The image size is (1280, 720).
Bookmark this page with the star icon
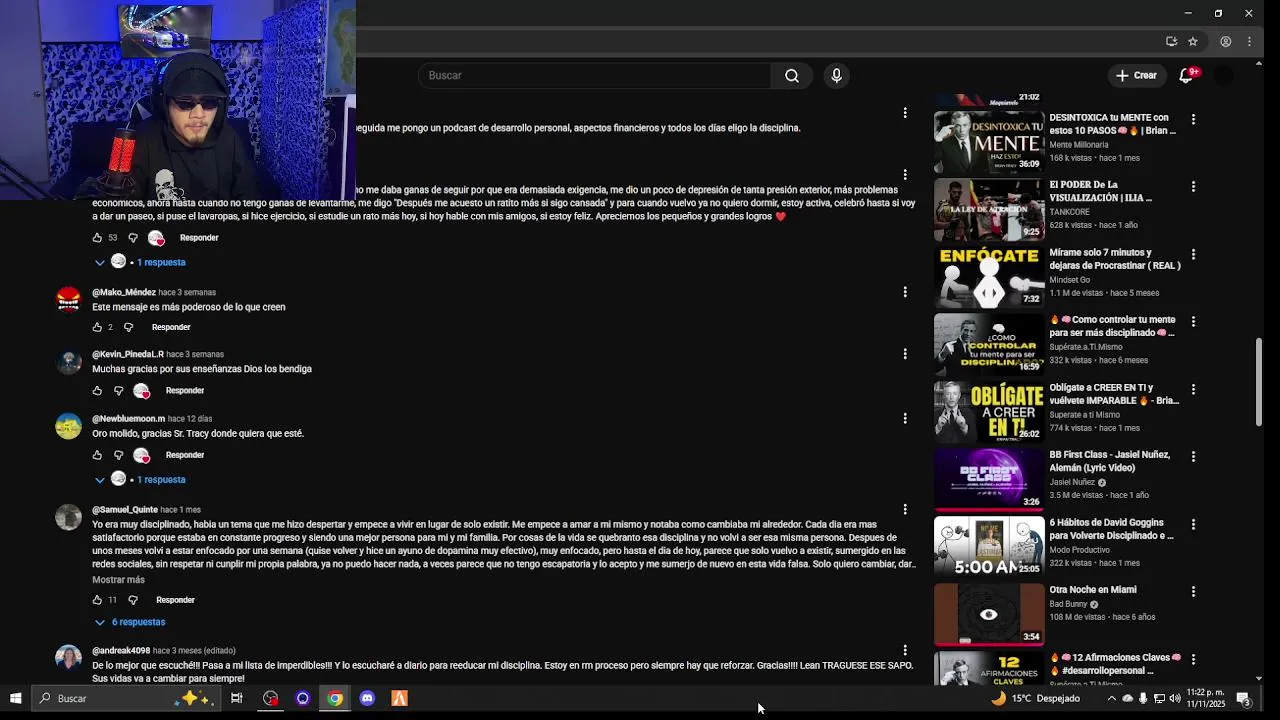[1193, 42]
